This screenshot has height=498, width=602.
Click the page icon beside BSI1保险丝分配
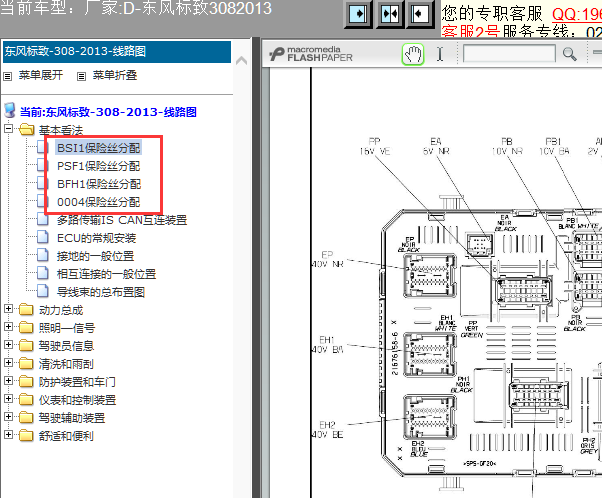coord(43,147)
